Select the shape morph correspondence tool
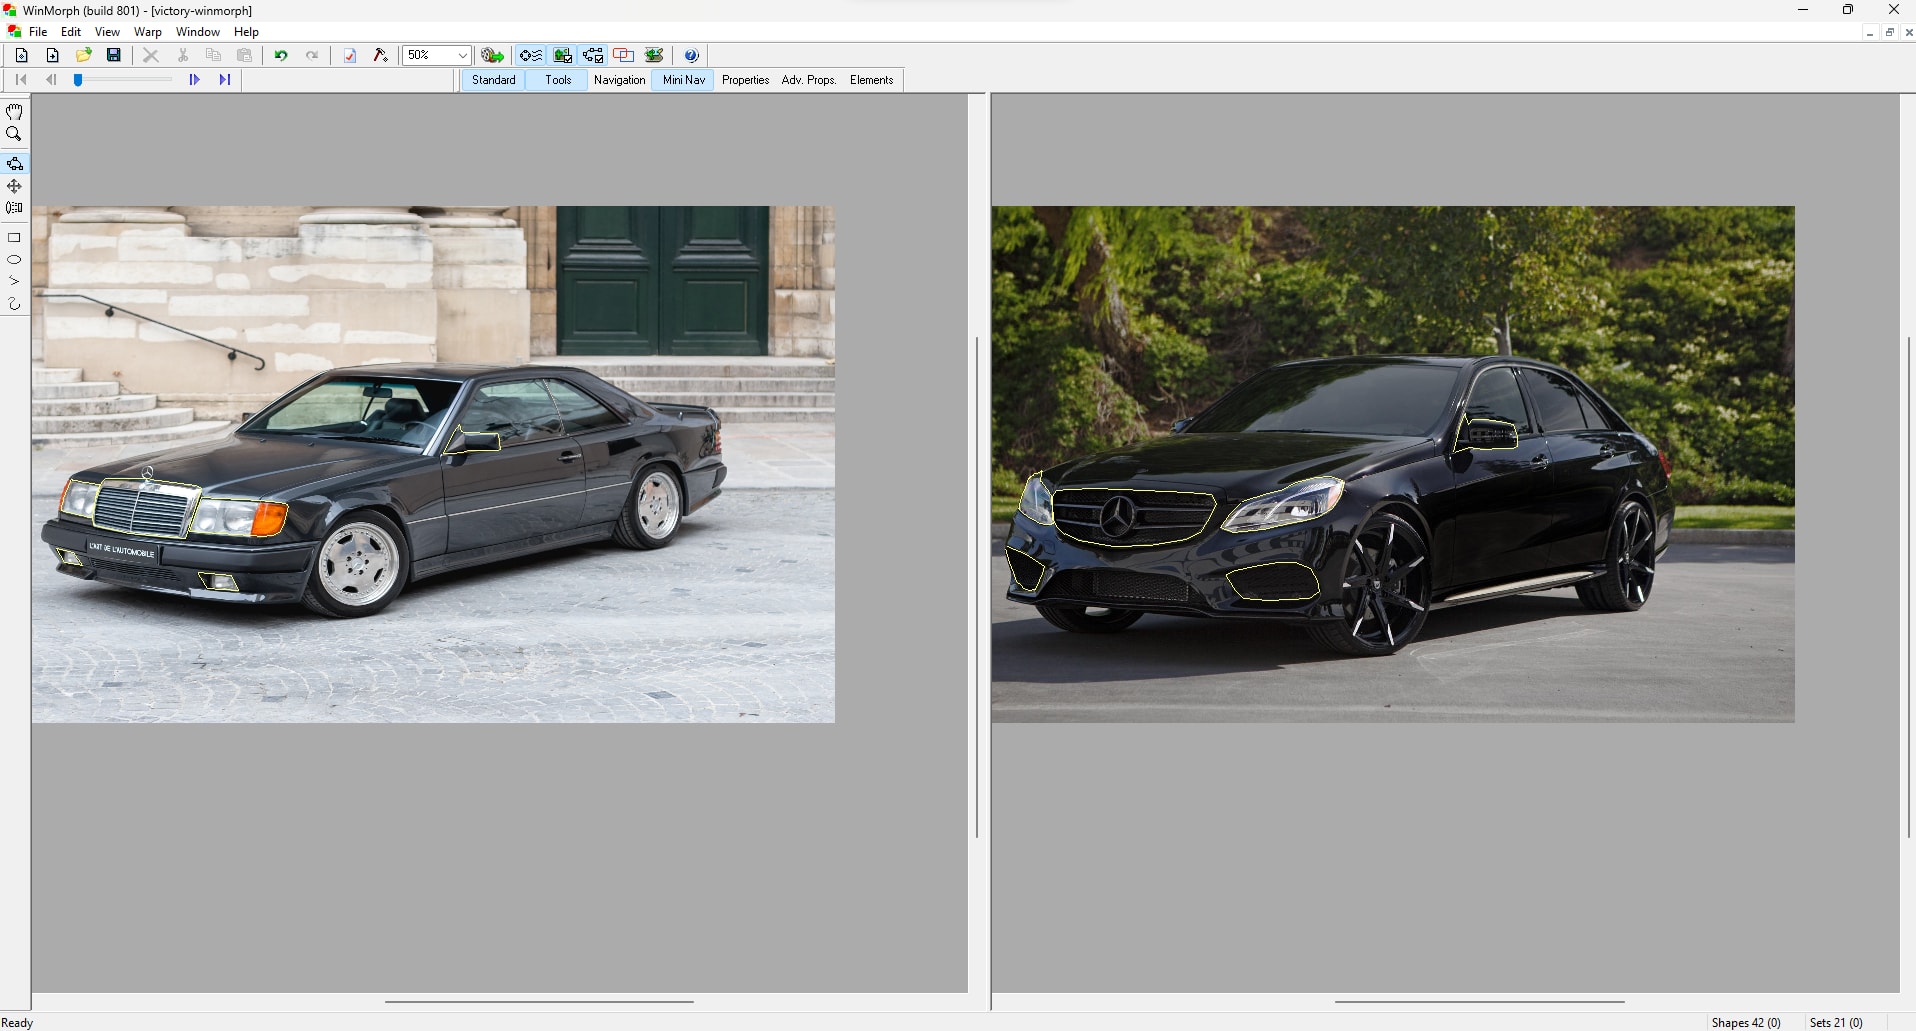The width and height of the screenshot is (1916, 1031). (x=14, y=208)
